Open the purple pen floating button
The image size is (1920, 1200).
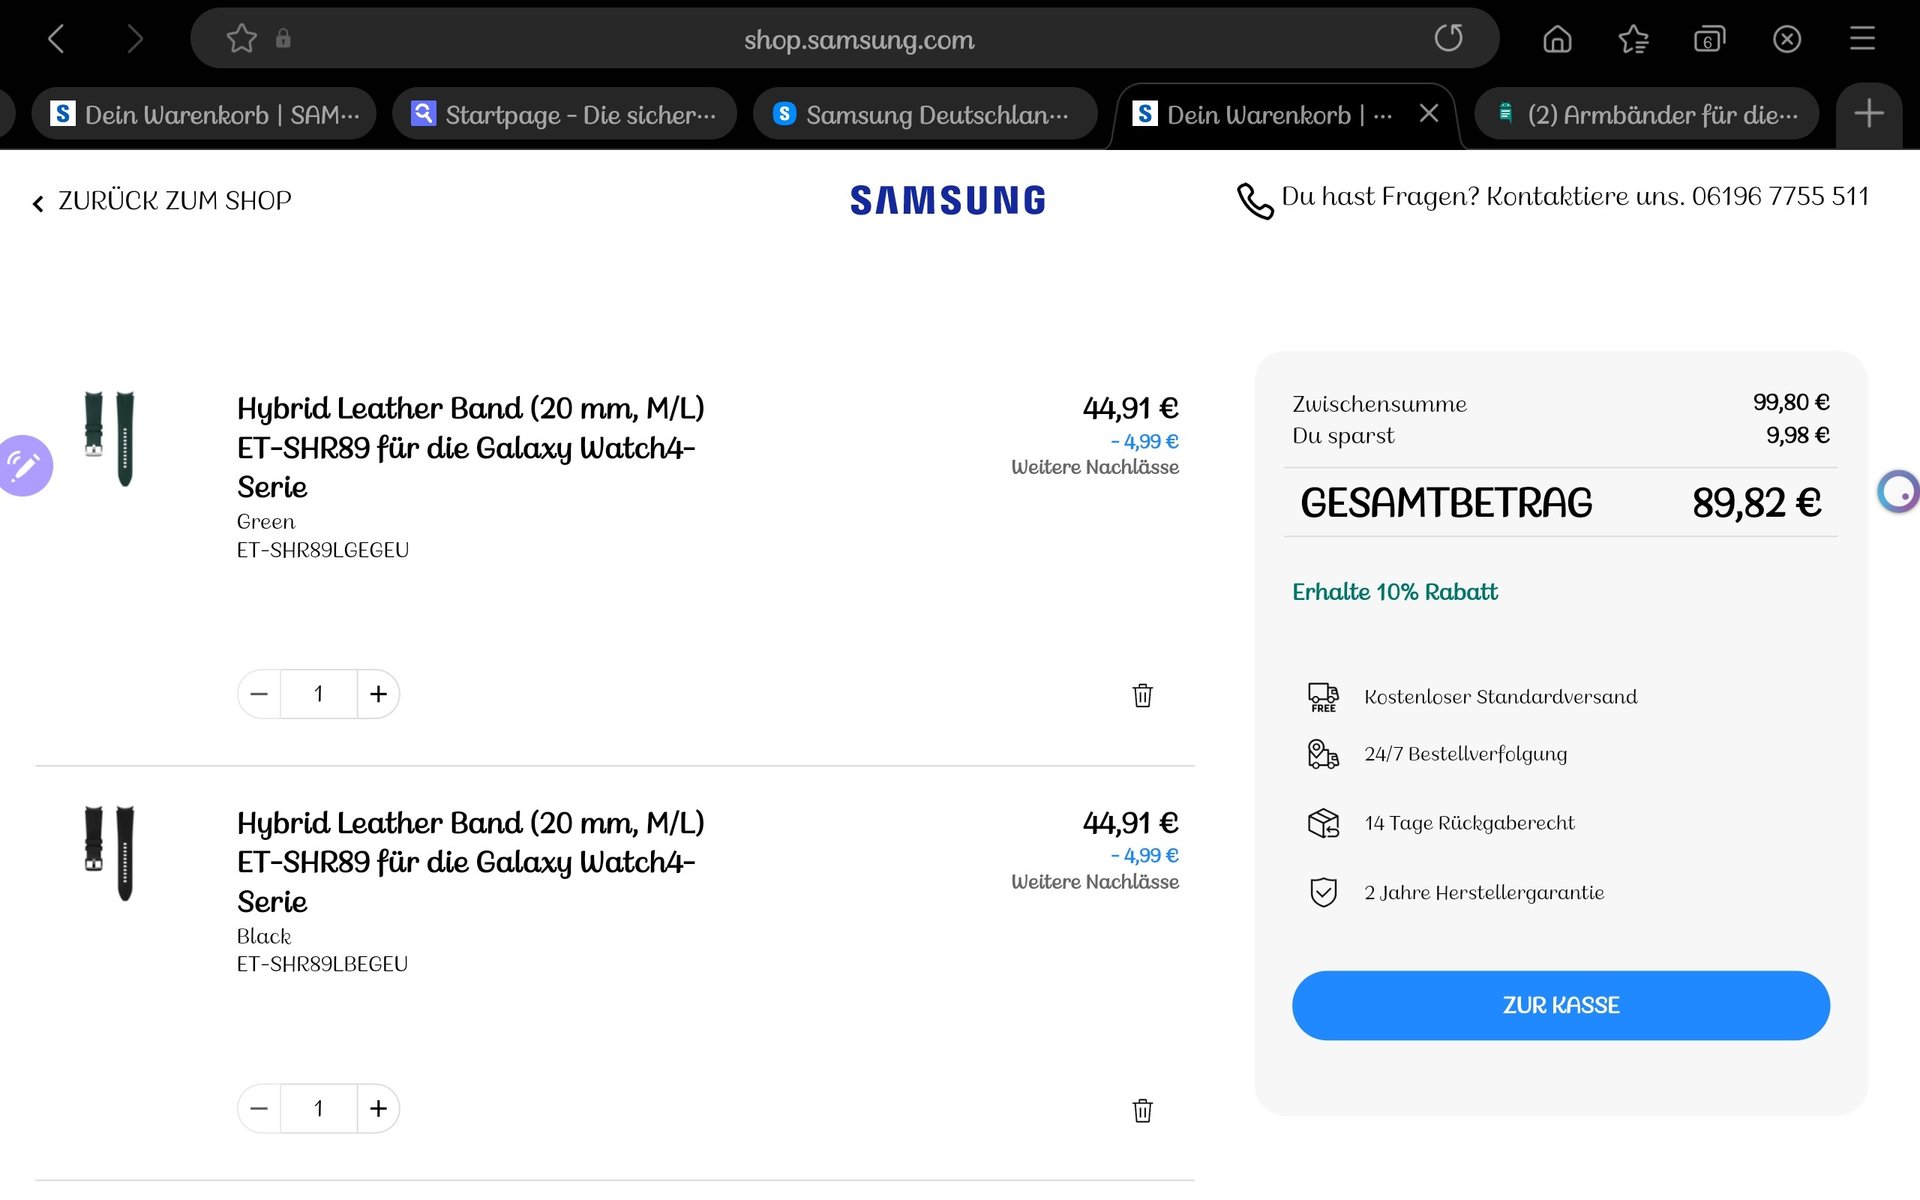24,465
